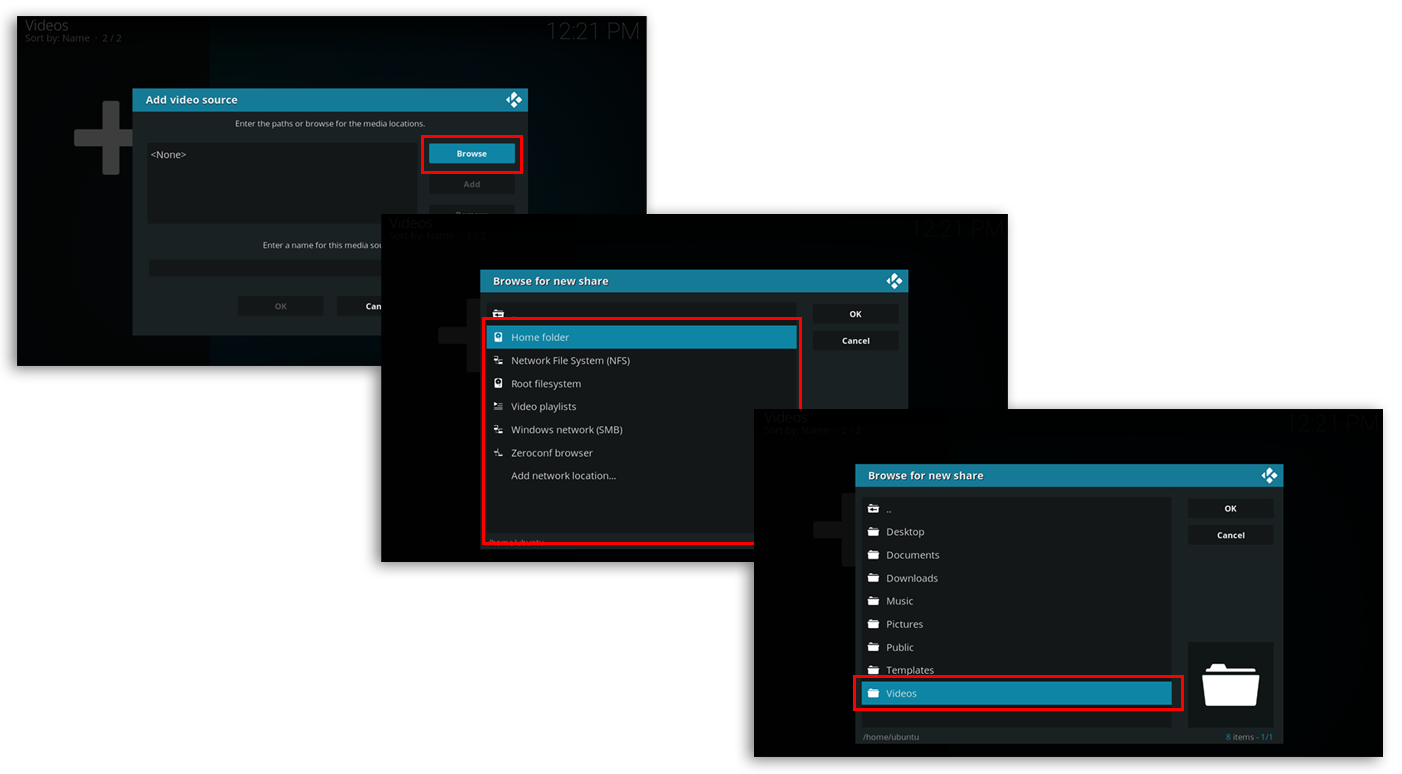Click the NFS network share icon
Screen dimensions: 1402x774
pos(499,360)
